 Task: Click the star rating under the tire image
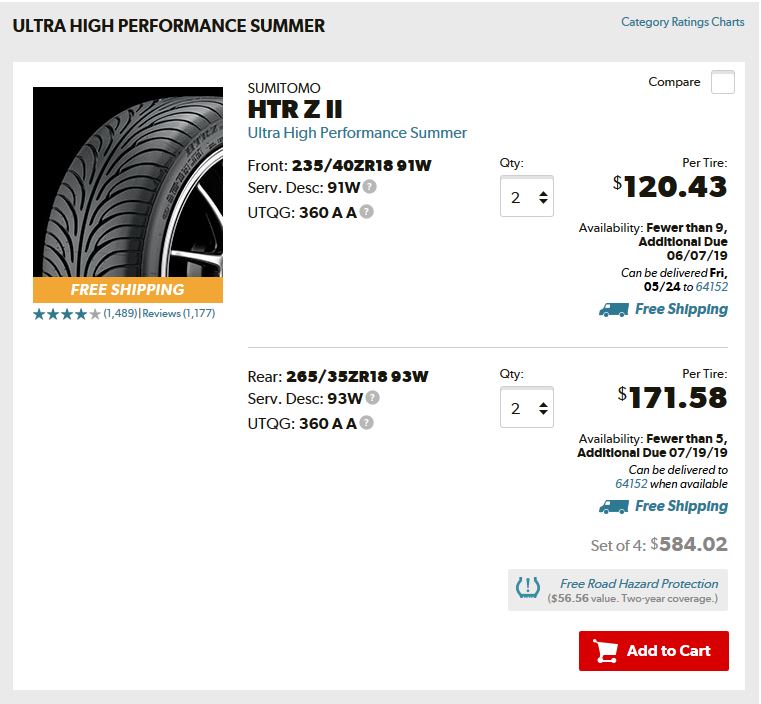click(x=67, y=314)
